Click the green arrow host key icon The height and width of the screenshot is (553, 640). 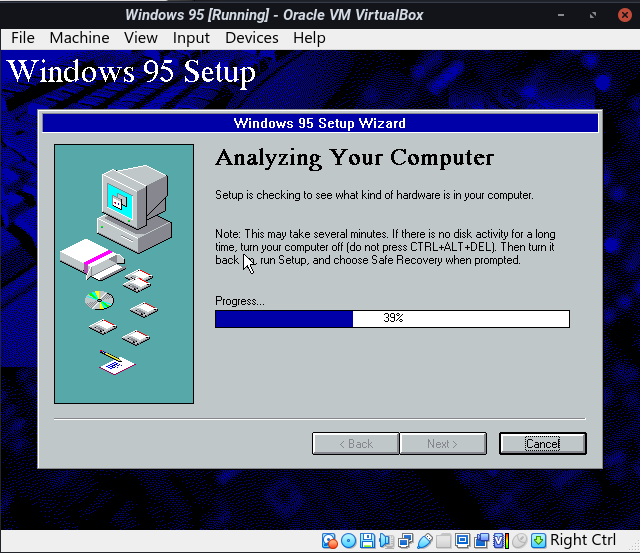[539, 541]
